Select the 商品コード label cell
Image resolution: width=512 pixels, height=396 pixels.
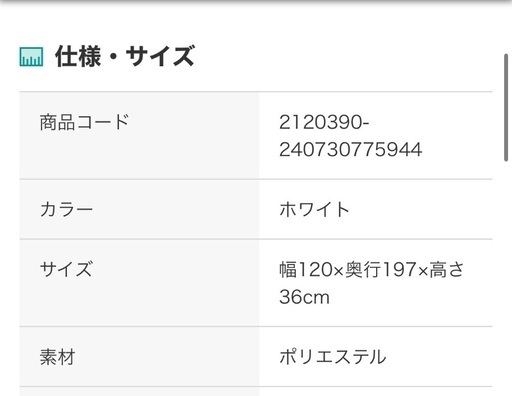point(139,135)
